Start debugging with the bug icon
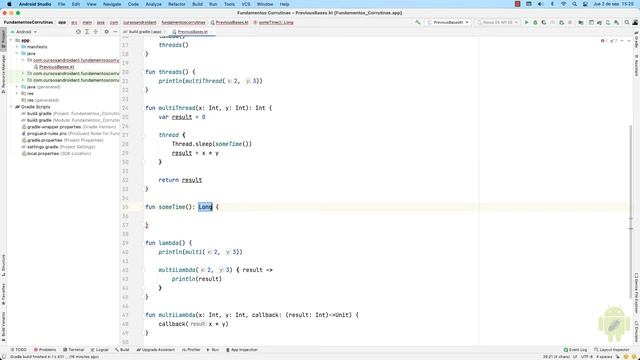 coord(535,22)
